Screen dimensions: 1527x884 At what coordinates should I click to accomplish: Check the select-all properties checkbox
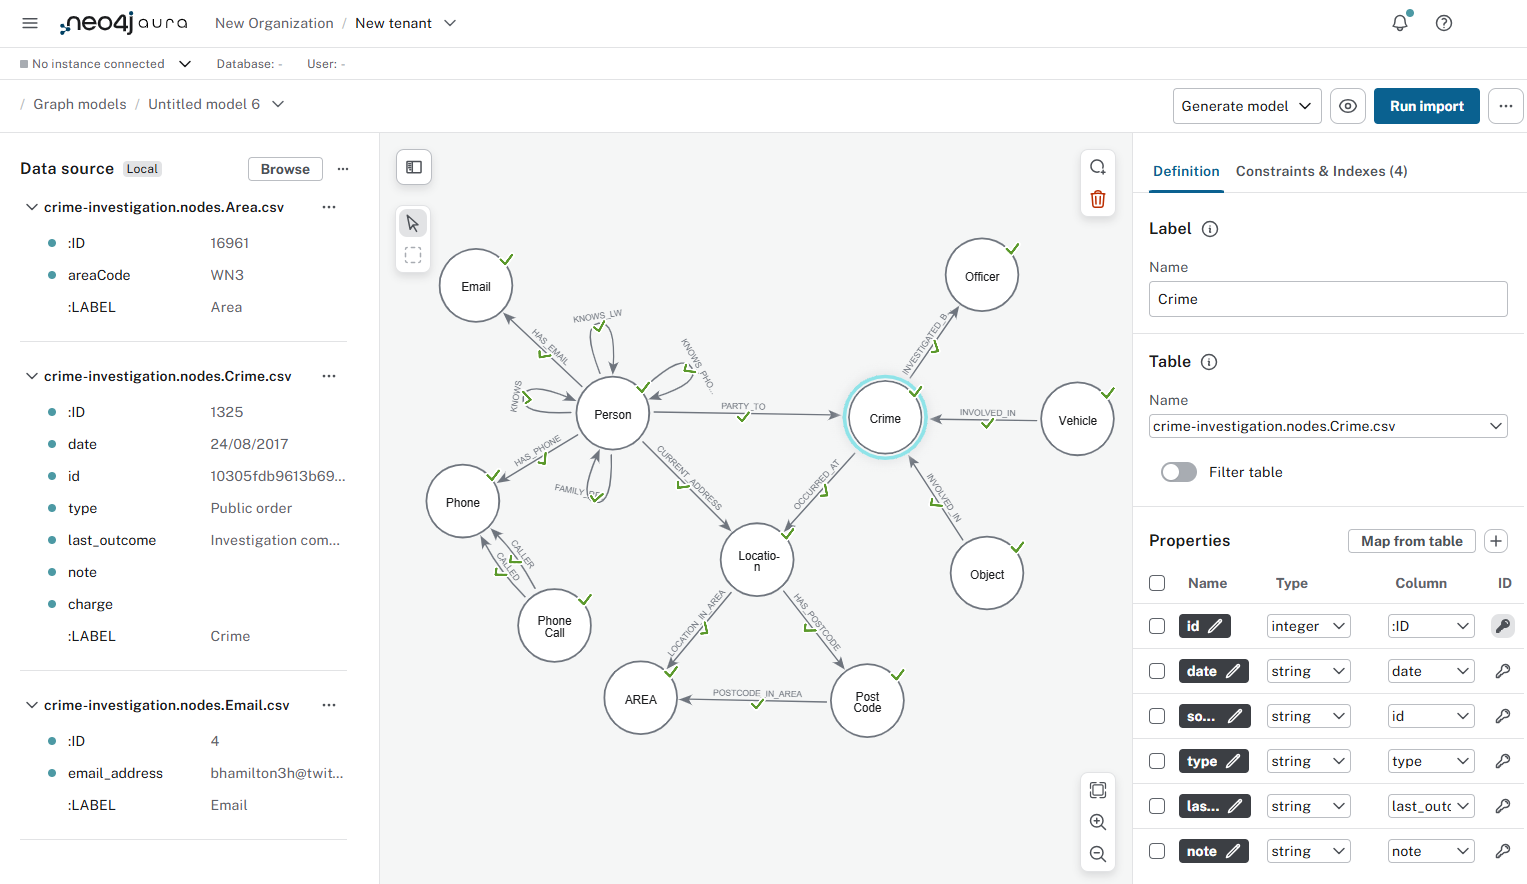coord(1157,583)
